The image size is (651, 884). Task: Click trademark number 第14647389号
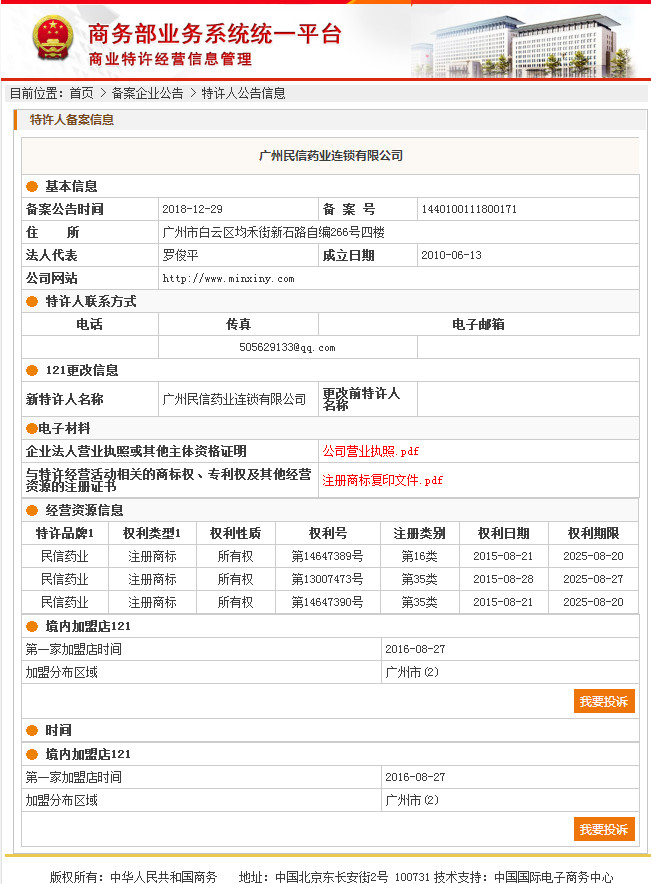pyautogui.click(x=327, y=556)
